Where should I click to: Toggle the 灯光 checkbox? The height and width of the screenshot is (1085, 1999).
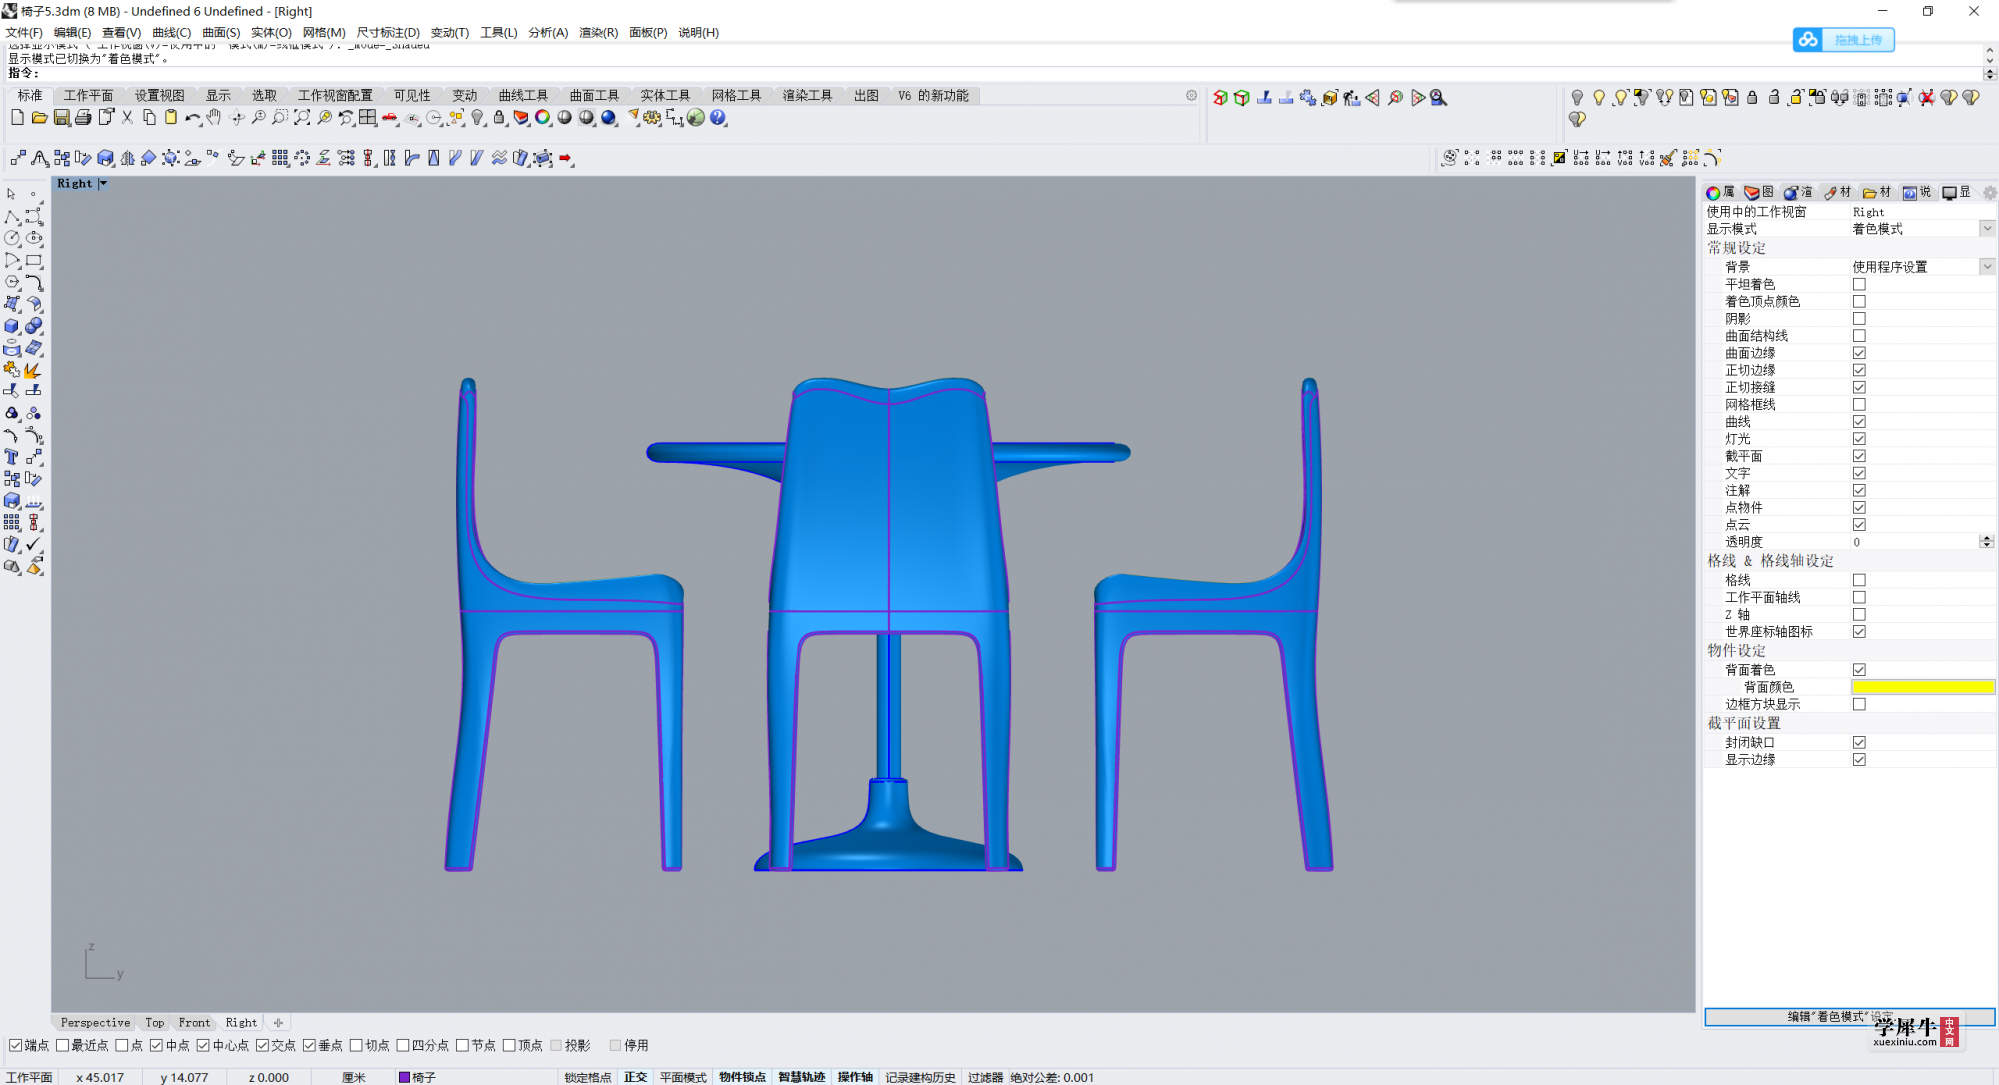(x=1859, y=439)
